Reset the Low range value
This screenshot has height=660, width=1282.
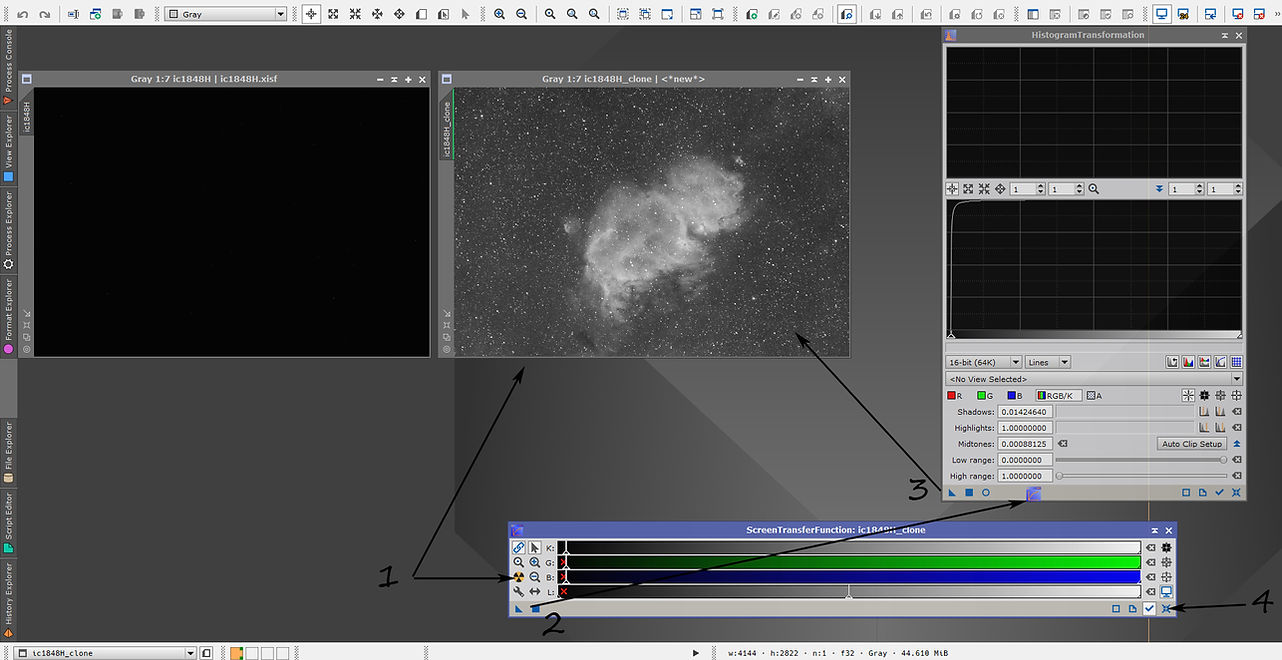pyautogui.click(x=1237, y=460)
